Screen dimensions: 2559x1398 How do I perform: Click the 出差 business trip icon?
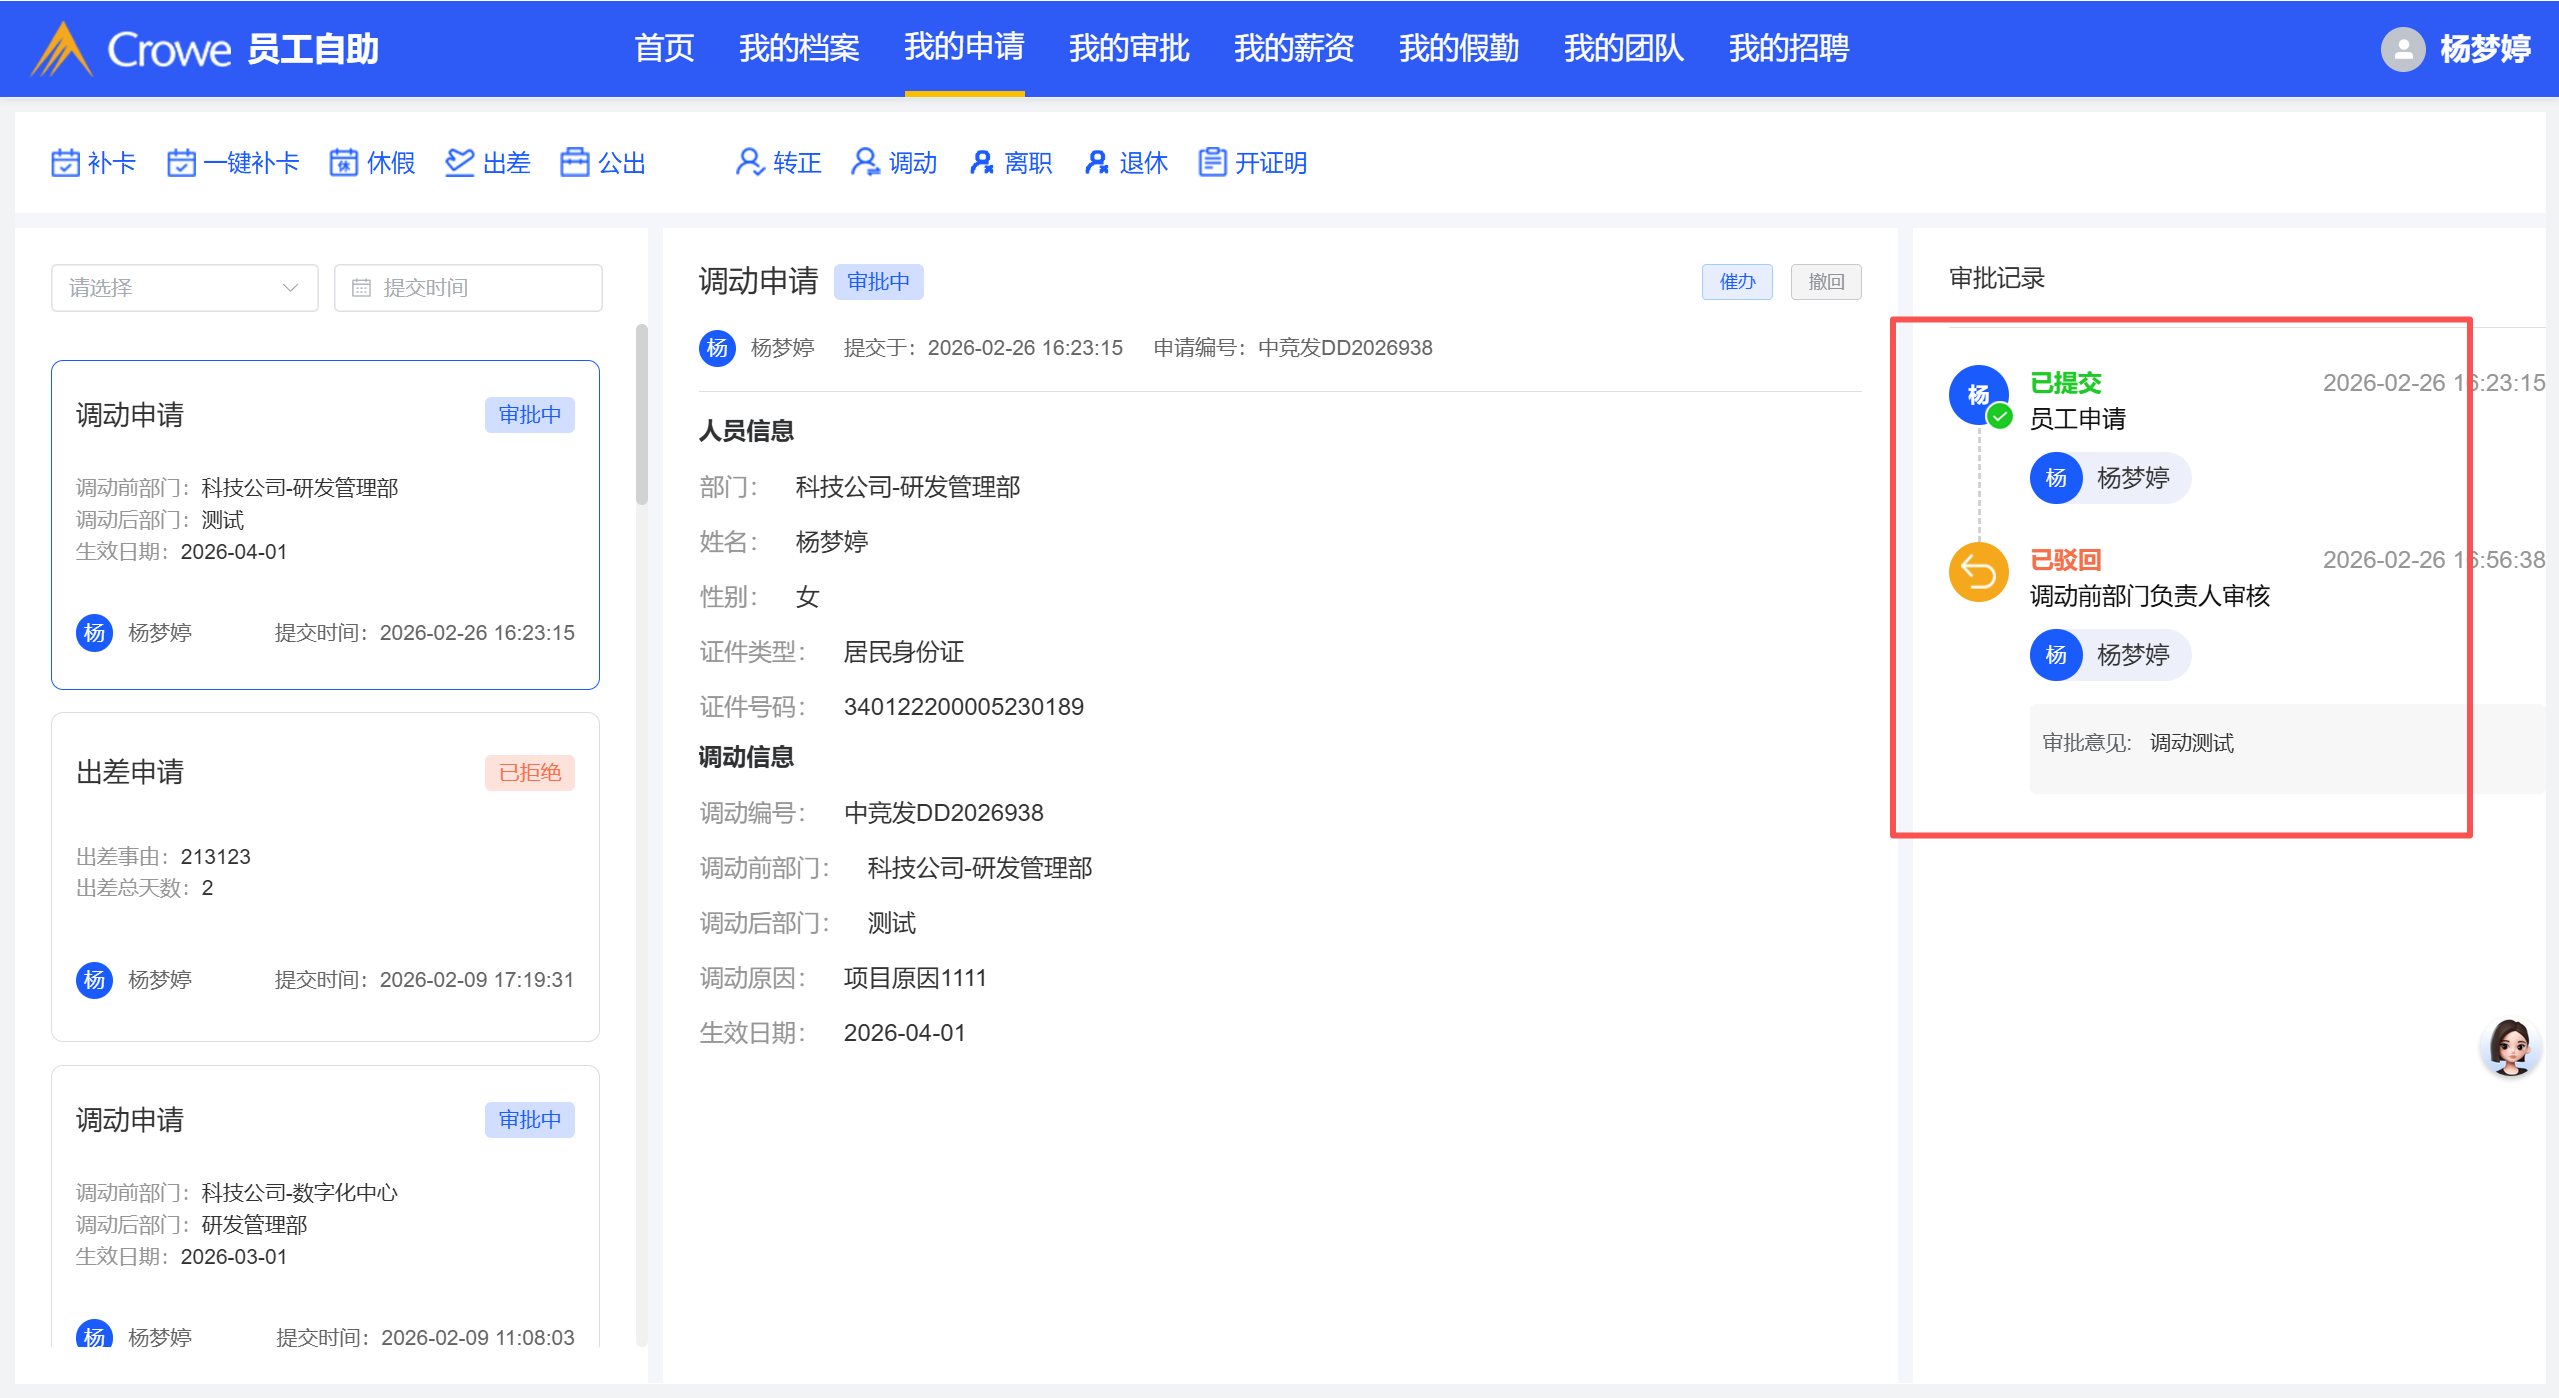click(460, 163)
